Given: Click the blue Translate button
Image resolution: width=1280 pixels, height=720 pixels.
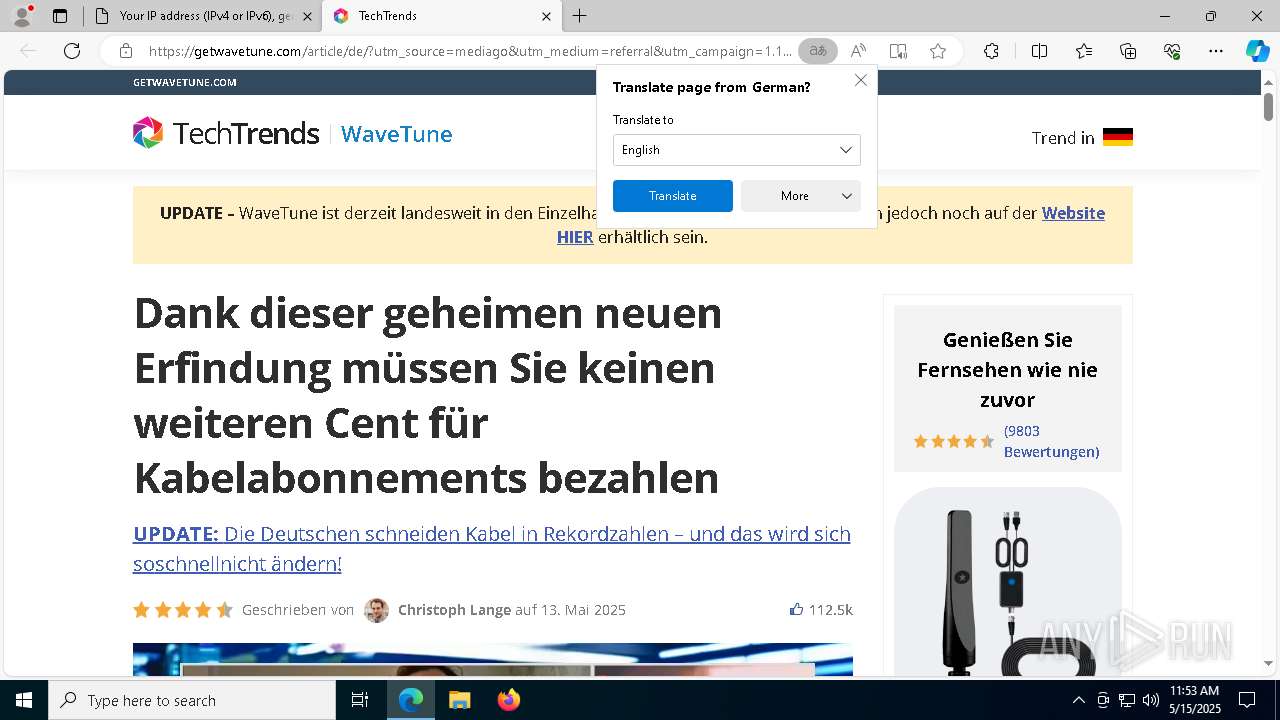Looking at the screenshot, I should 673,196.
